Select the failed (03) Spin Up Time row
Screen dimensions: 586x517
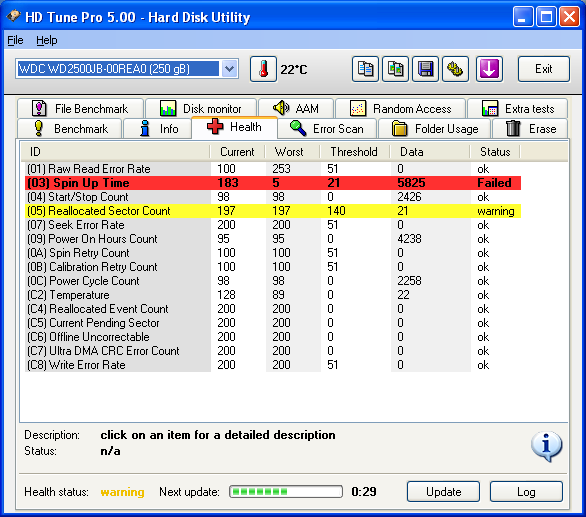click(273, 183)
